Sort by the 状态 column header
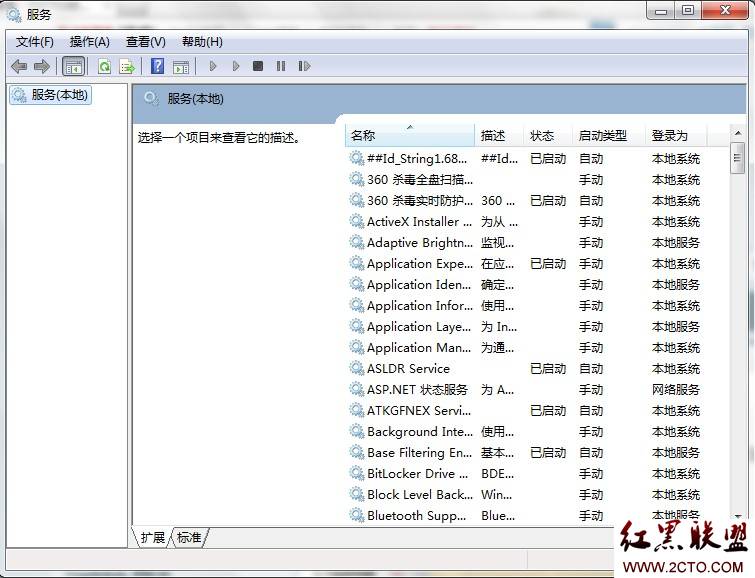 (x=548, y=135)
